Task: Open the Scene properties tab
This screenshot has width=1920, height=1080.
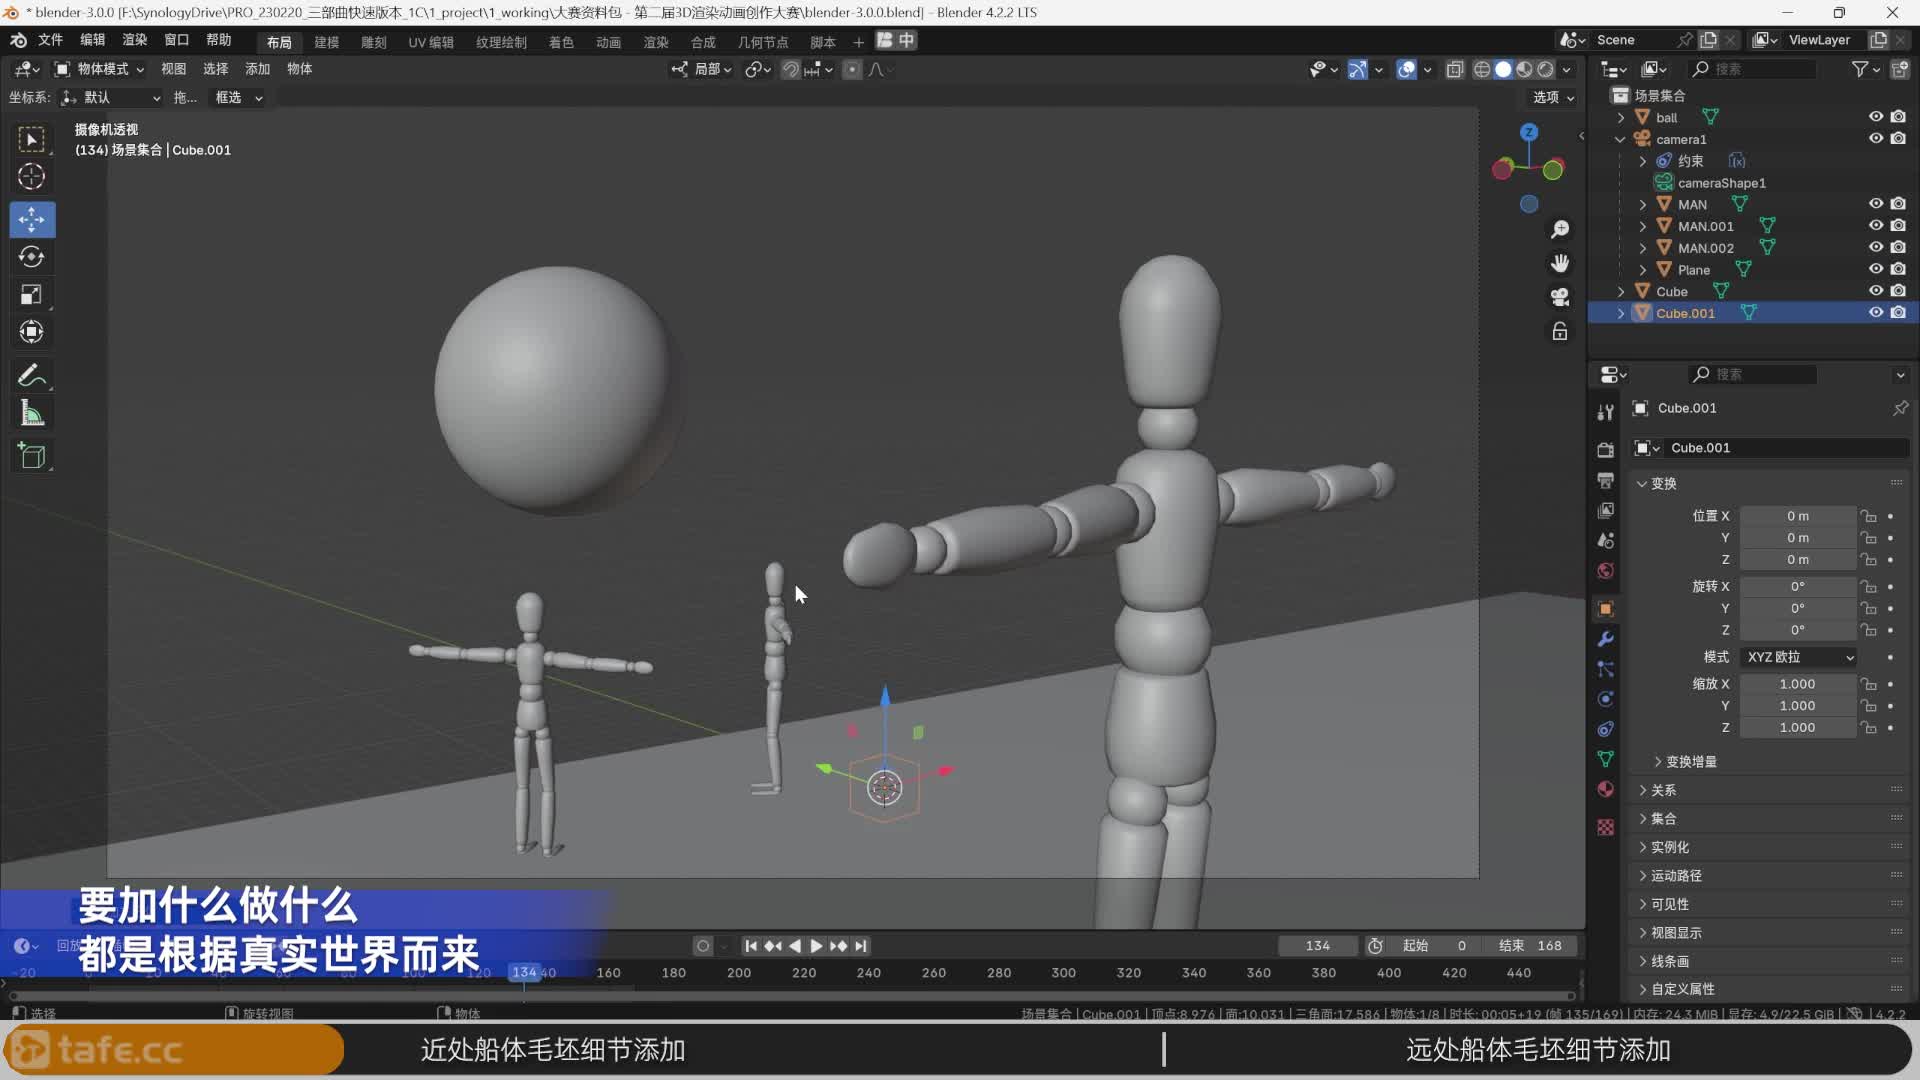Action: point(1606,540)
